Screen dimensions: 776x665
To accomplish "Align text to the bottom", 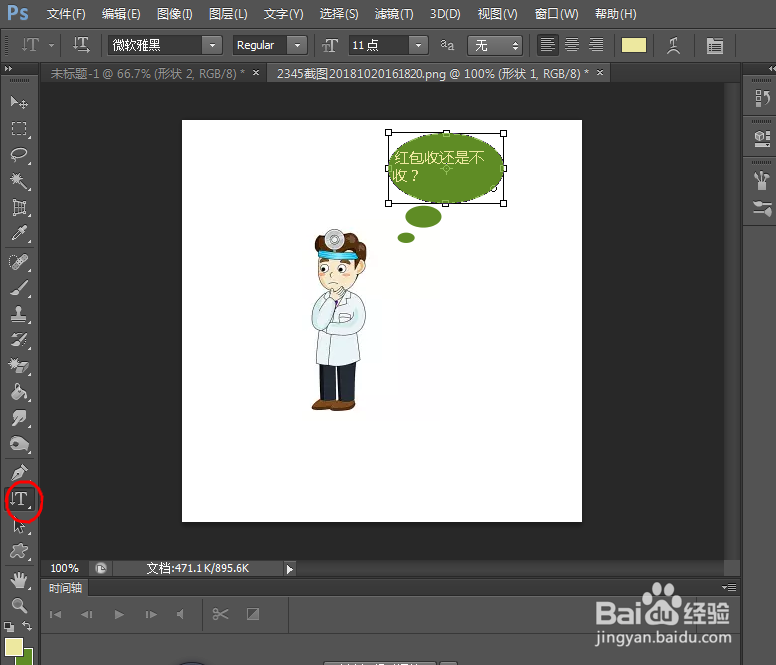I will pyautogui.click(x=596, y=45).
